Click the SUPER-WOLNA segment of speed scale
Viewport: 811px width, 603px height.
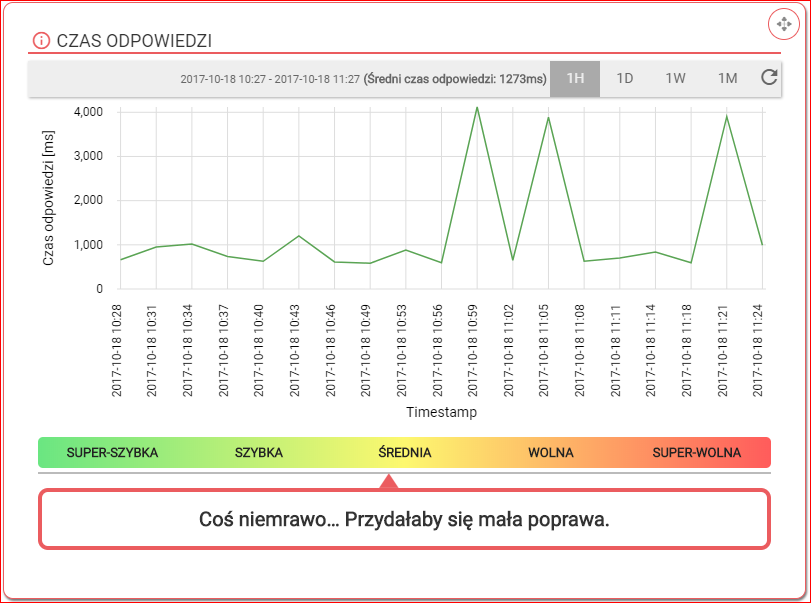697,452
